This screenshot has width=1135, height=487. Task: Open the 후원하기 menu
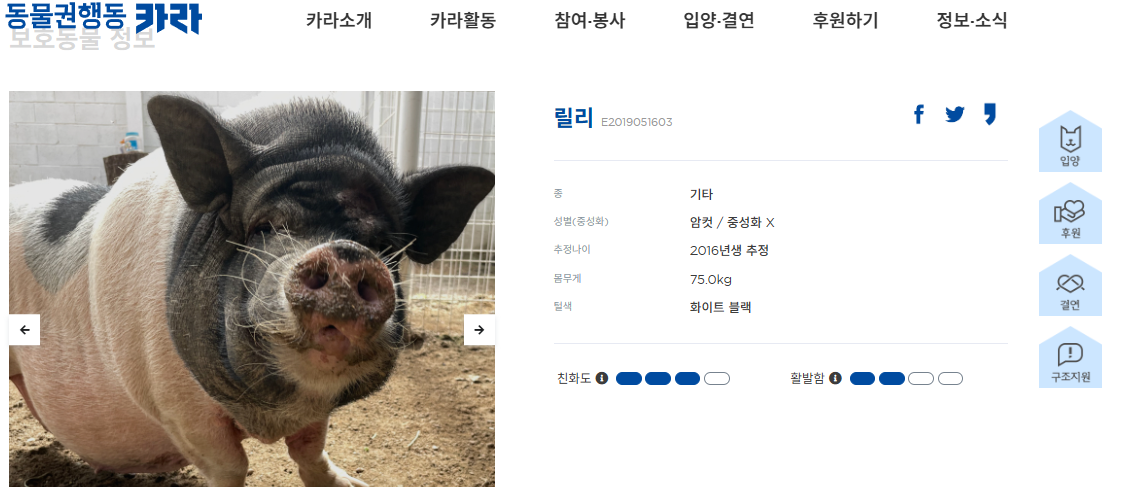[845, 20]
